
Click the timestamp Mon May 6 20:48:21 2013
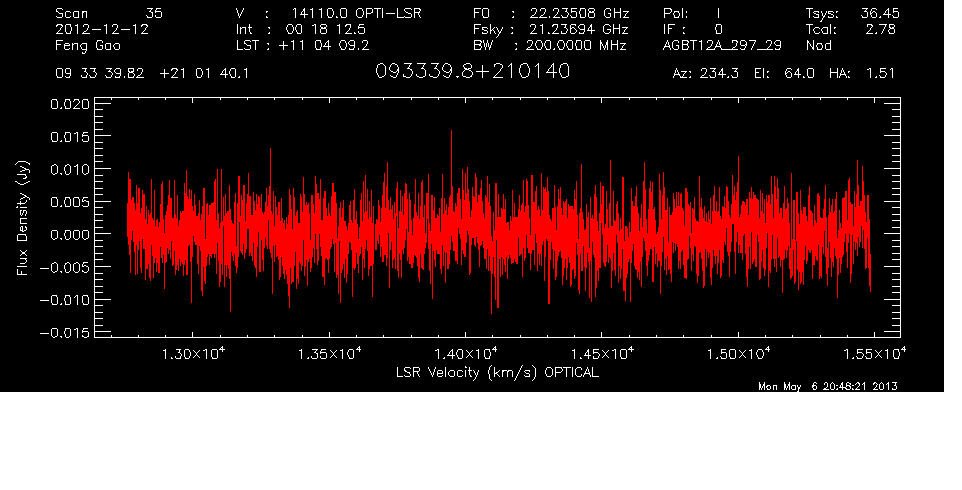click(x=828, y=386)
